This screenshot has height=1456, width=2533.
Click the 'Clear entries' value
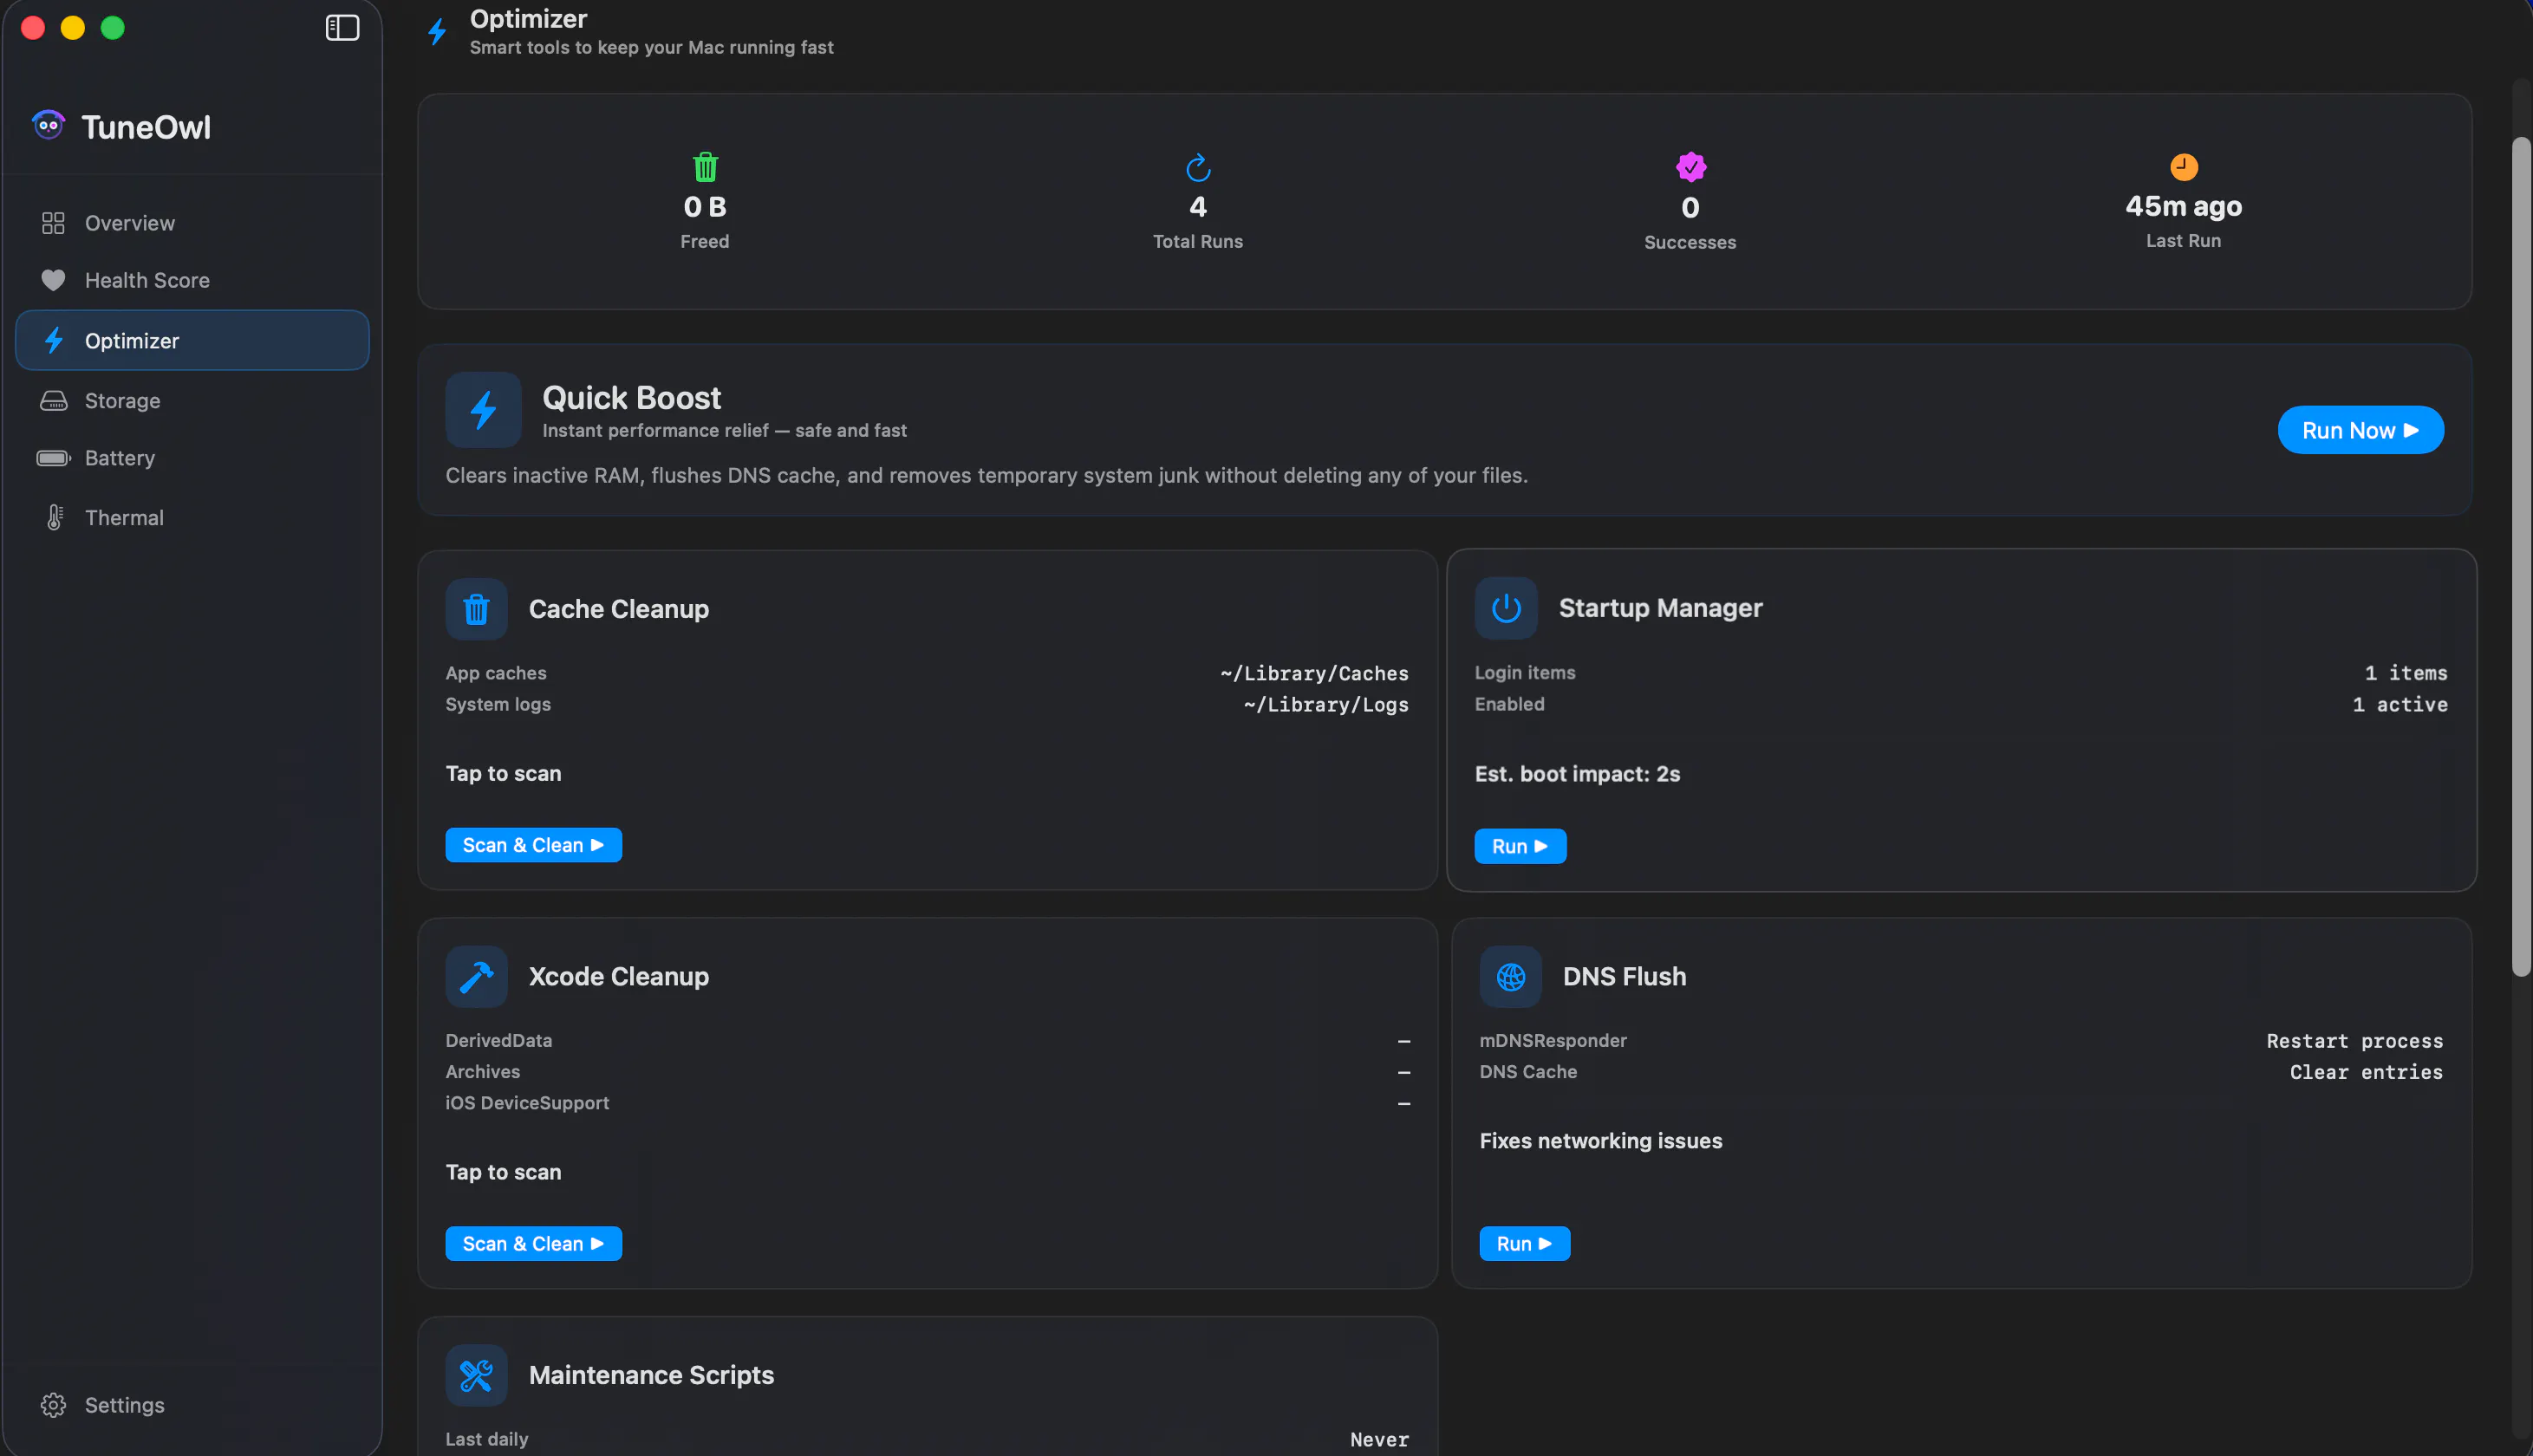pyautogui.click(x=2366, y=1072)
